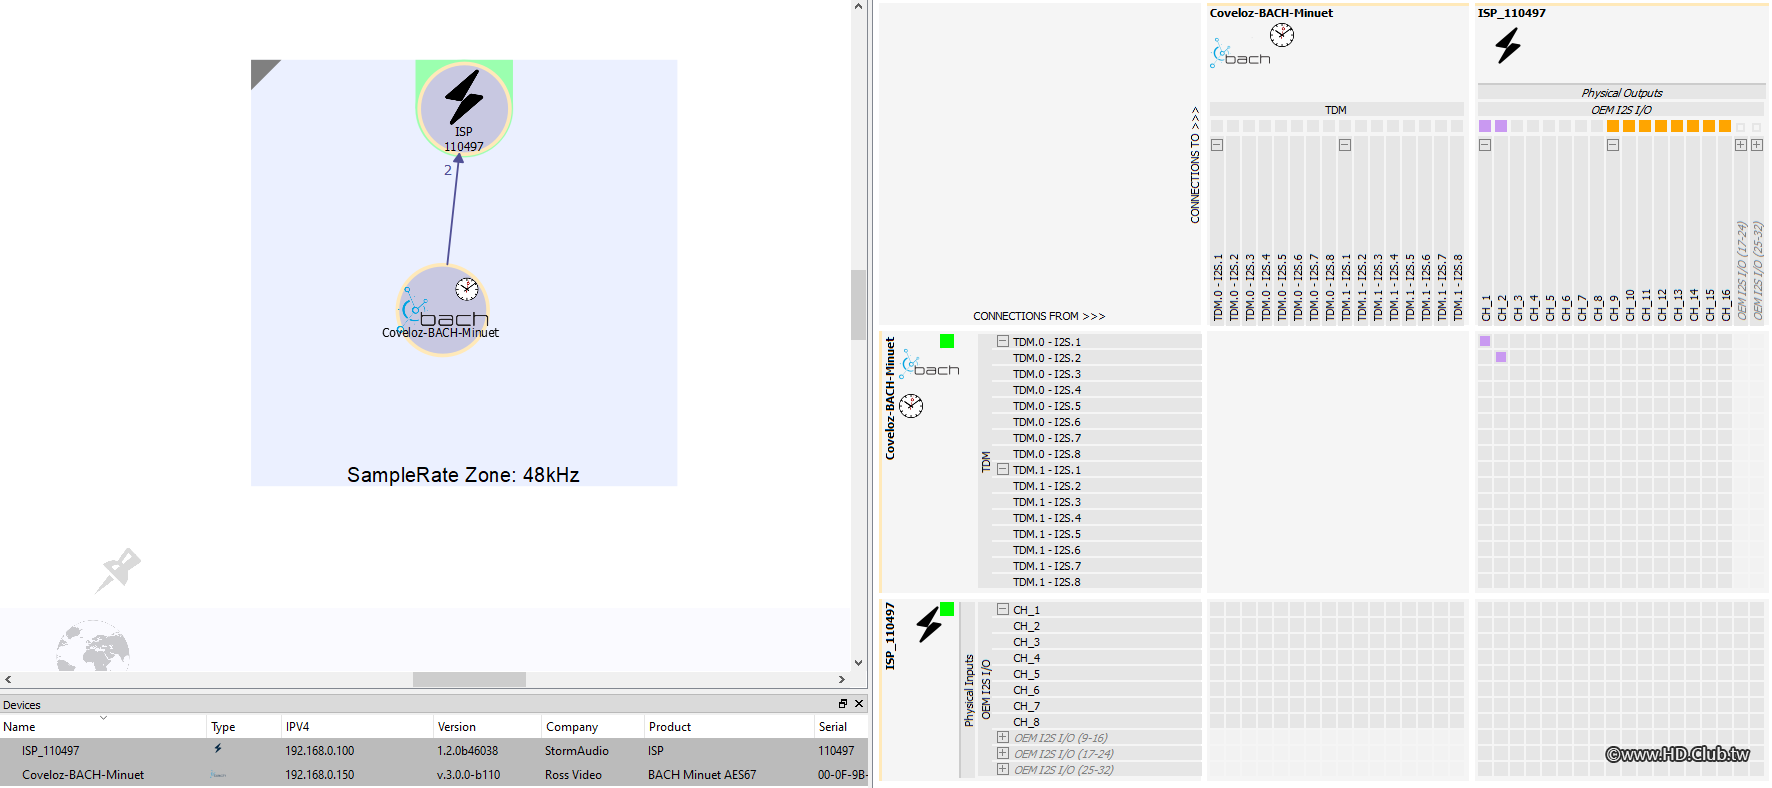Toggle connected crosspoint TDM.0 - I2S.2 to CH_2
Screen dimensions: 1772x788
coord(1501,357)
